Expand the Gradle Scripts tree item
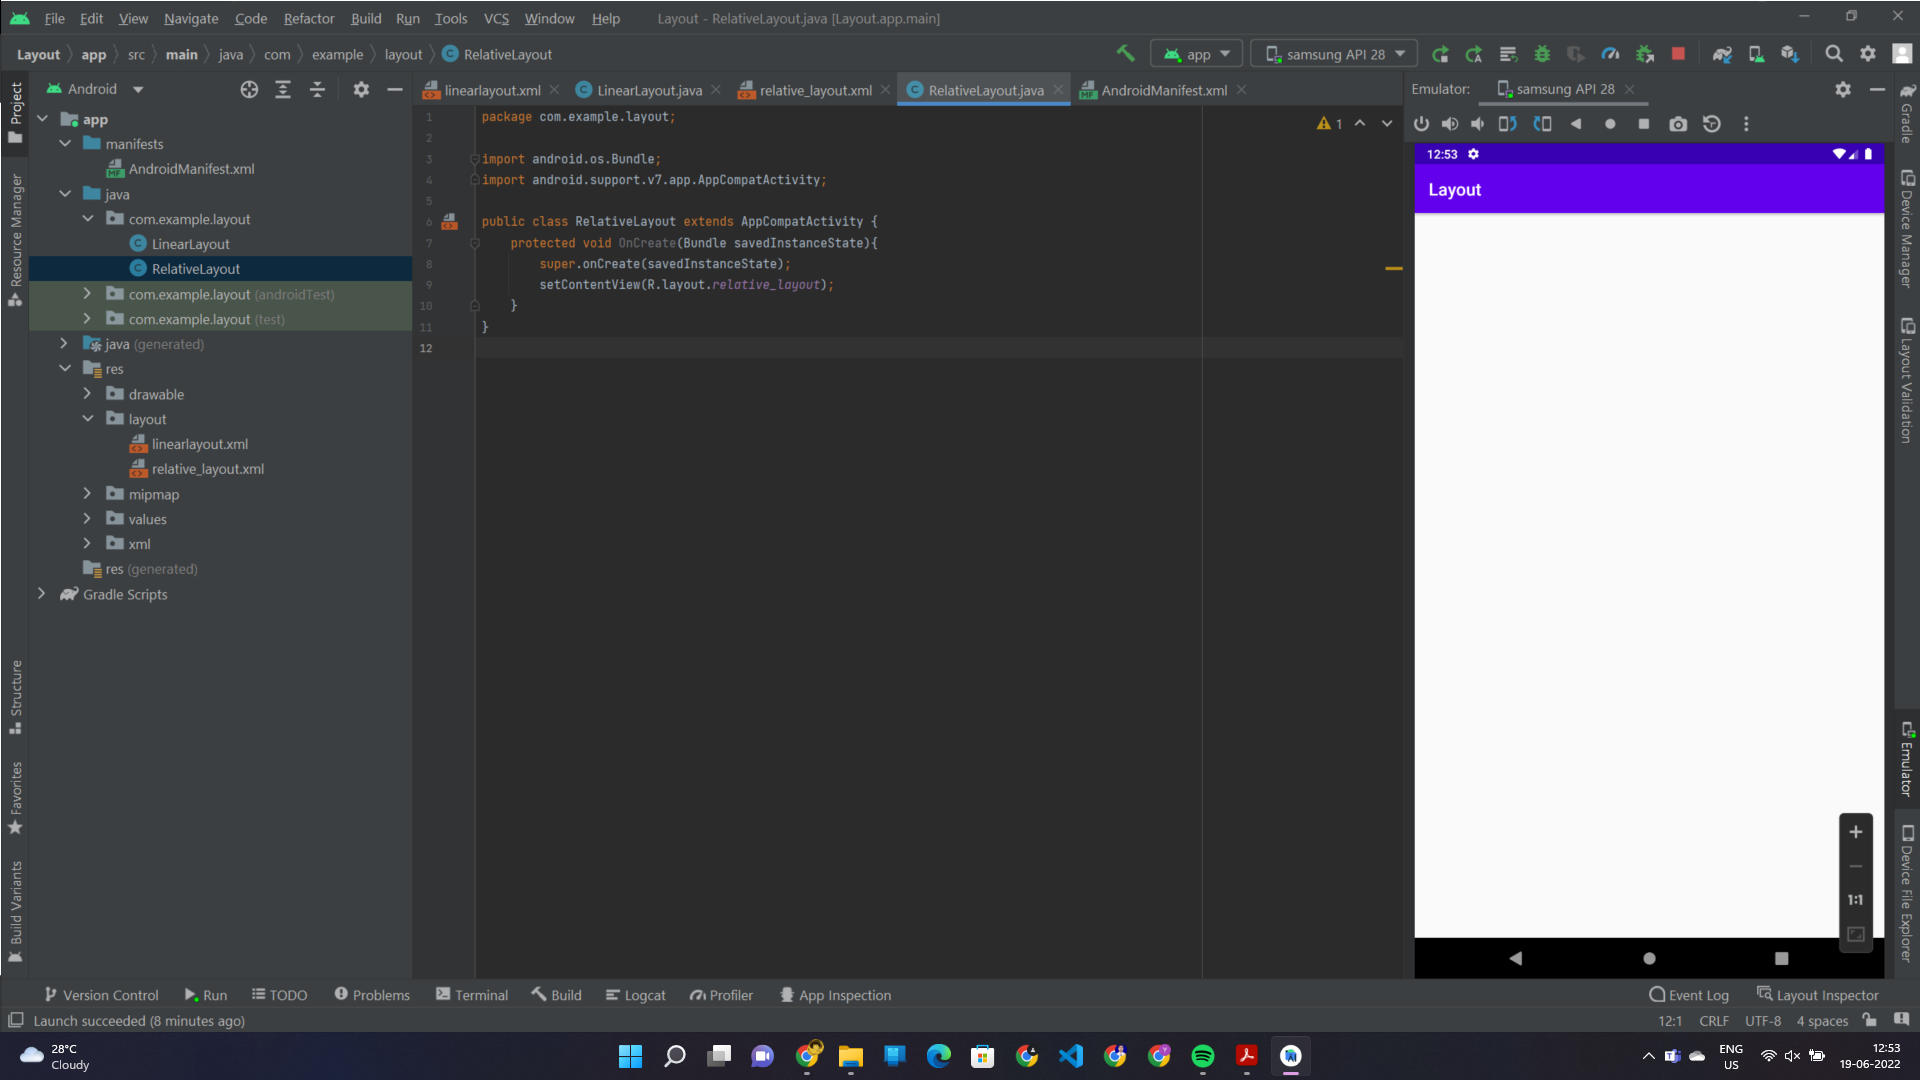This screenshot has height=1080, width=1920. click(x=40, y=593)
